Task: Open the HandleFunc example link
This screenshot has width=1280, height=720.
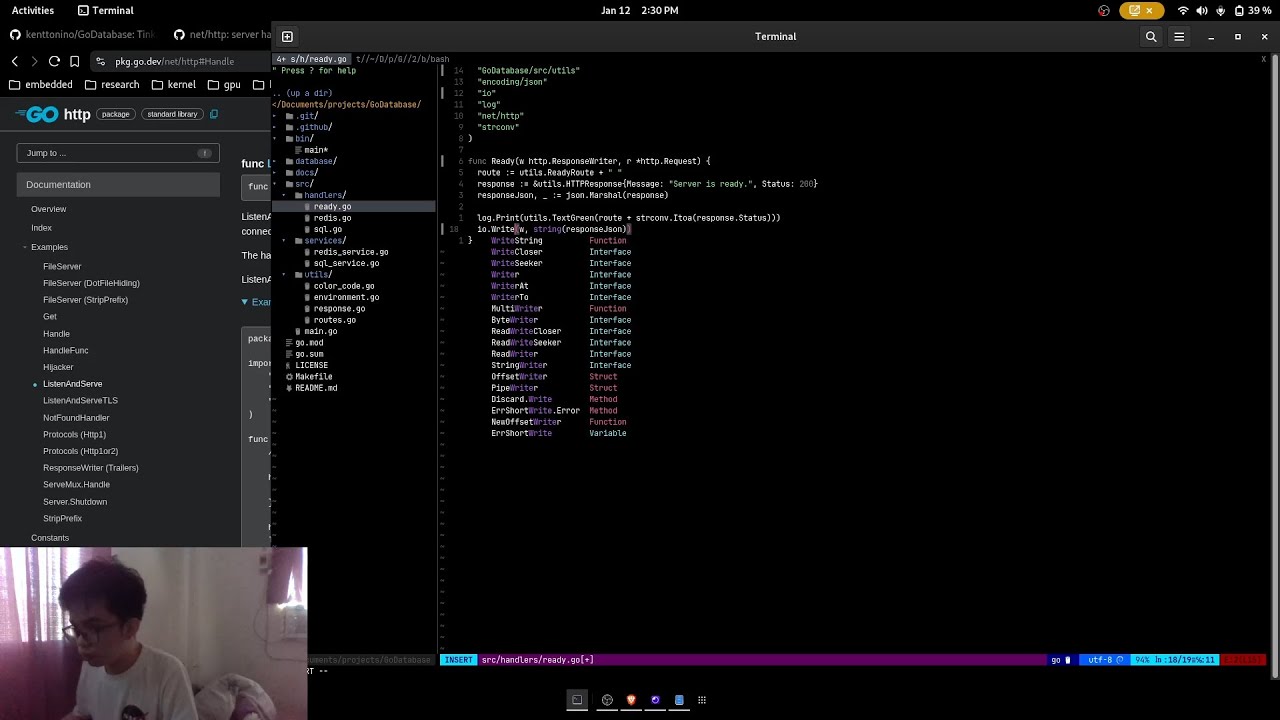Action: [x=66, y=351]
